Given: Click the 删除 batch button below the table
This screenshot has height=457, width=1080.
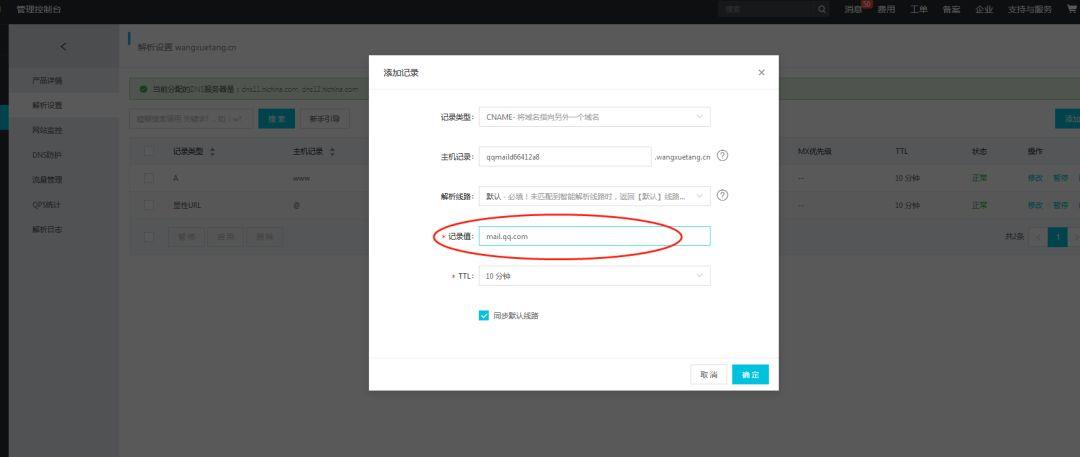Looking at the screenshot, I should pos(264,237).
